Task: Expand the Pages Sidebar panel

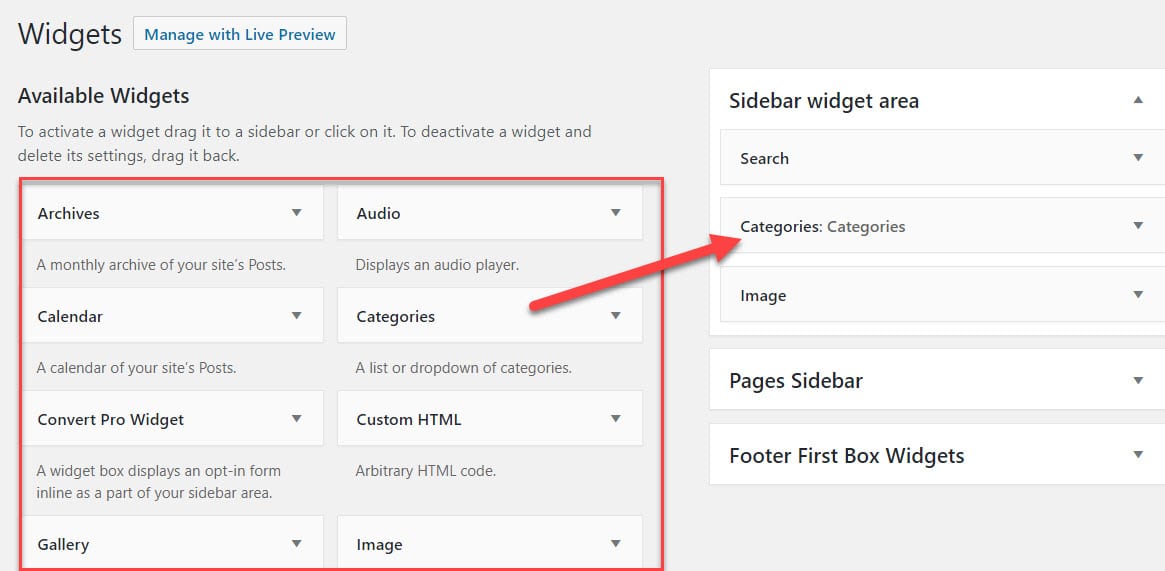Action: pos(1138,380)
